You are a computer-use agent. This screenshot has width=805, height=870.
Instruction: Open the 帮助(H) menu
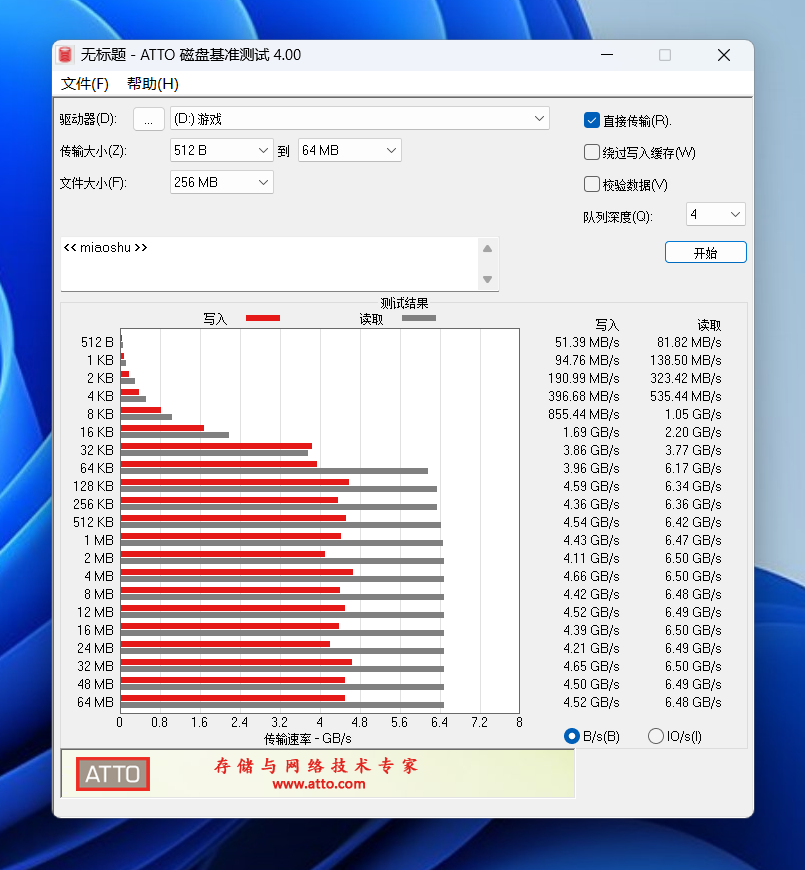[x=153, y=84]
